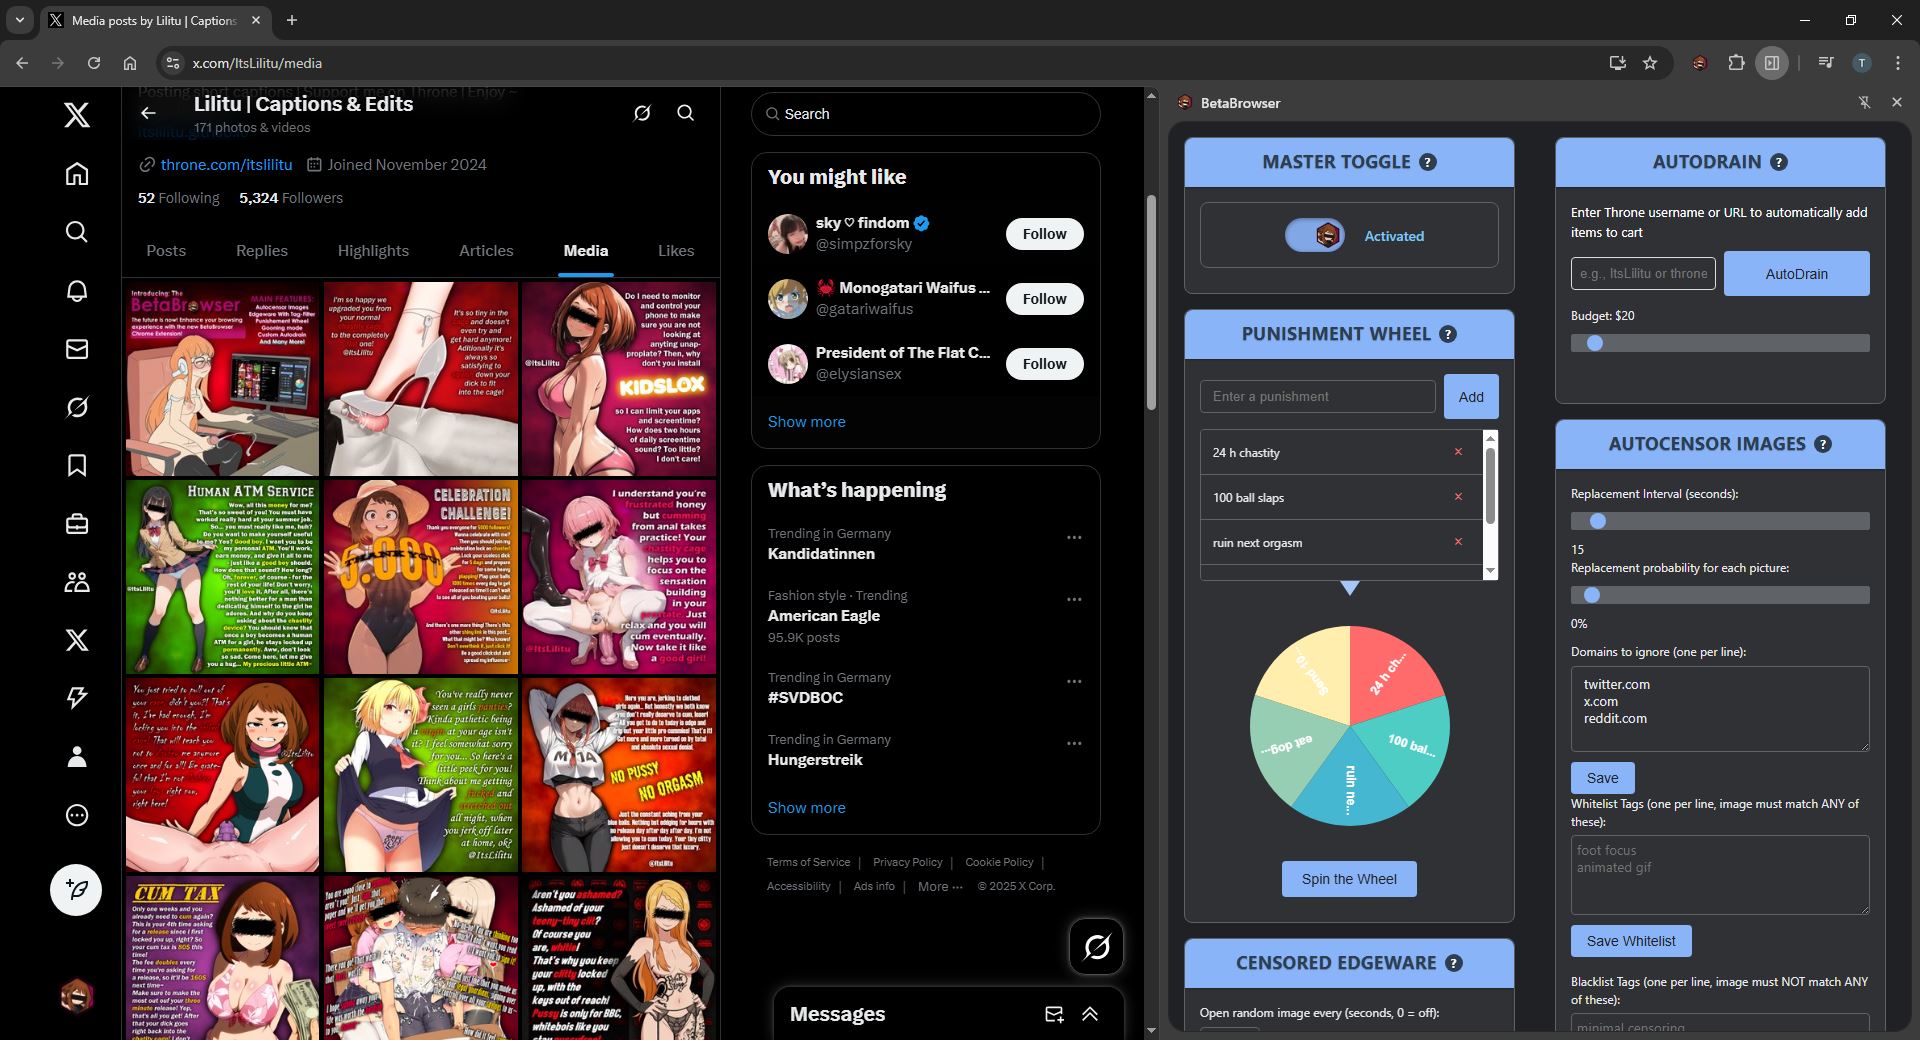
Task: Open Explore in the X sidebar
Action: click(77, 232)
